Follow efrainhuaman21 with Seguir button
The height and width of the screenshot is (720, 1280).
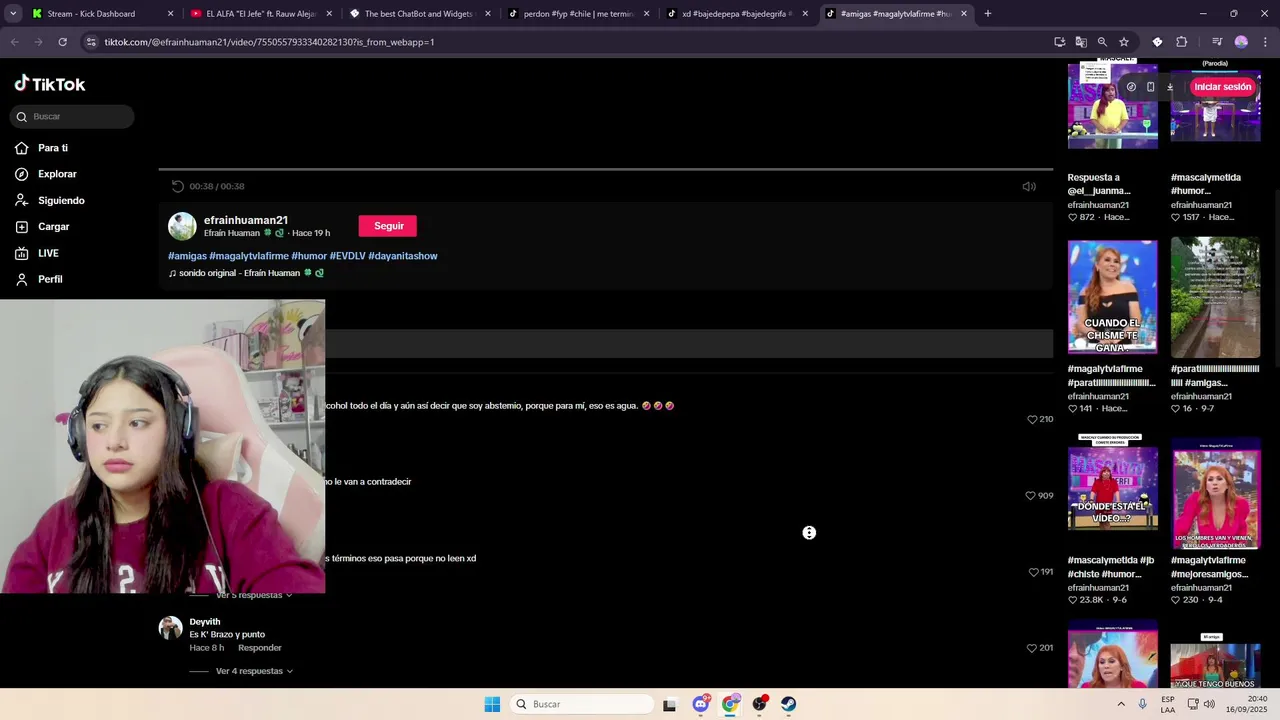click(x=388, y=226)
